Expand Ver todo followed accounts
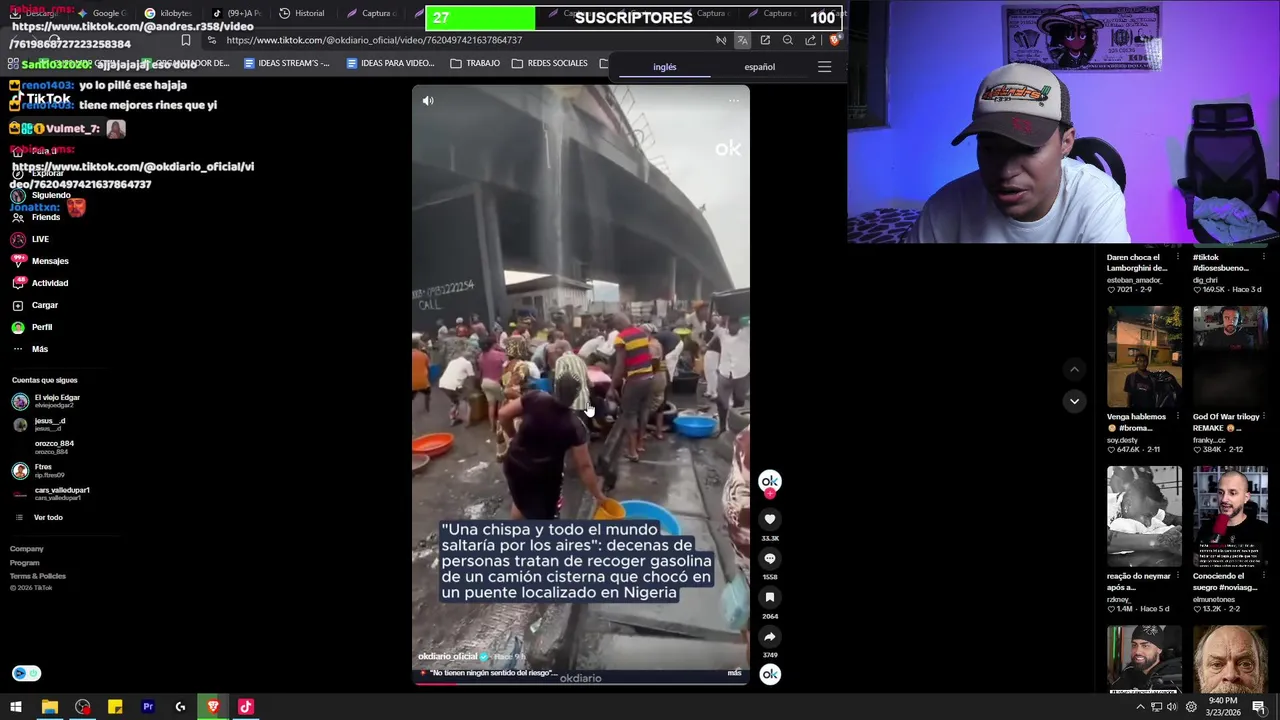 click(40, 517)
